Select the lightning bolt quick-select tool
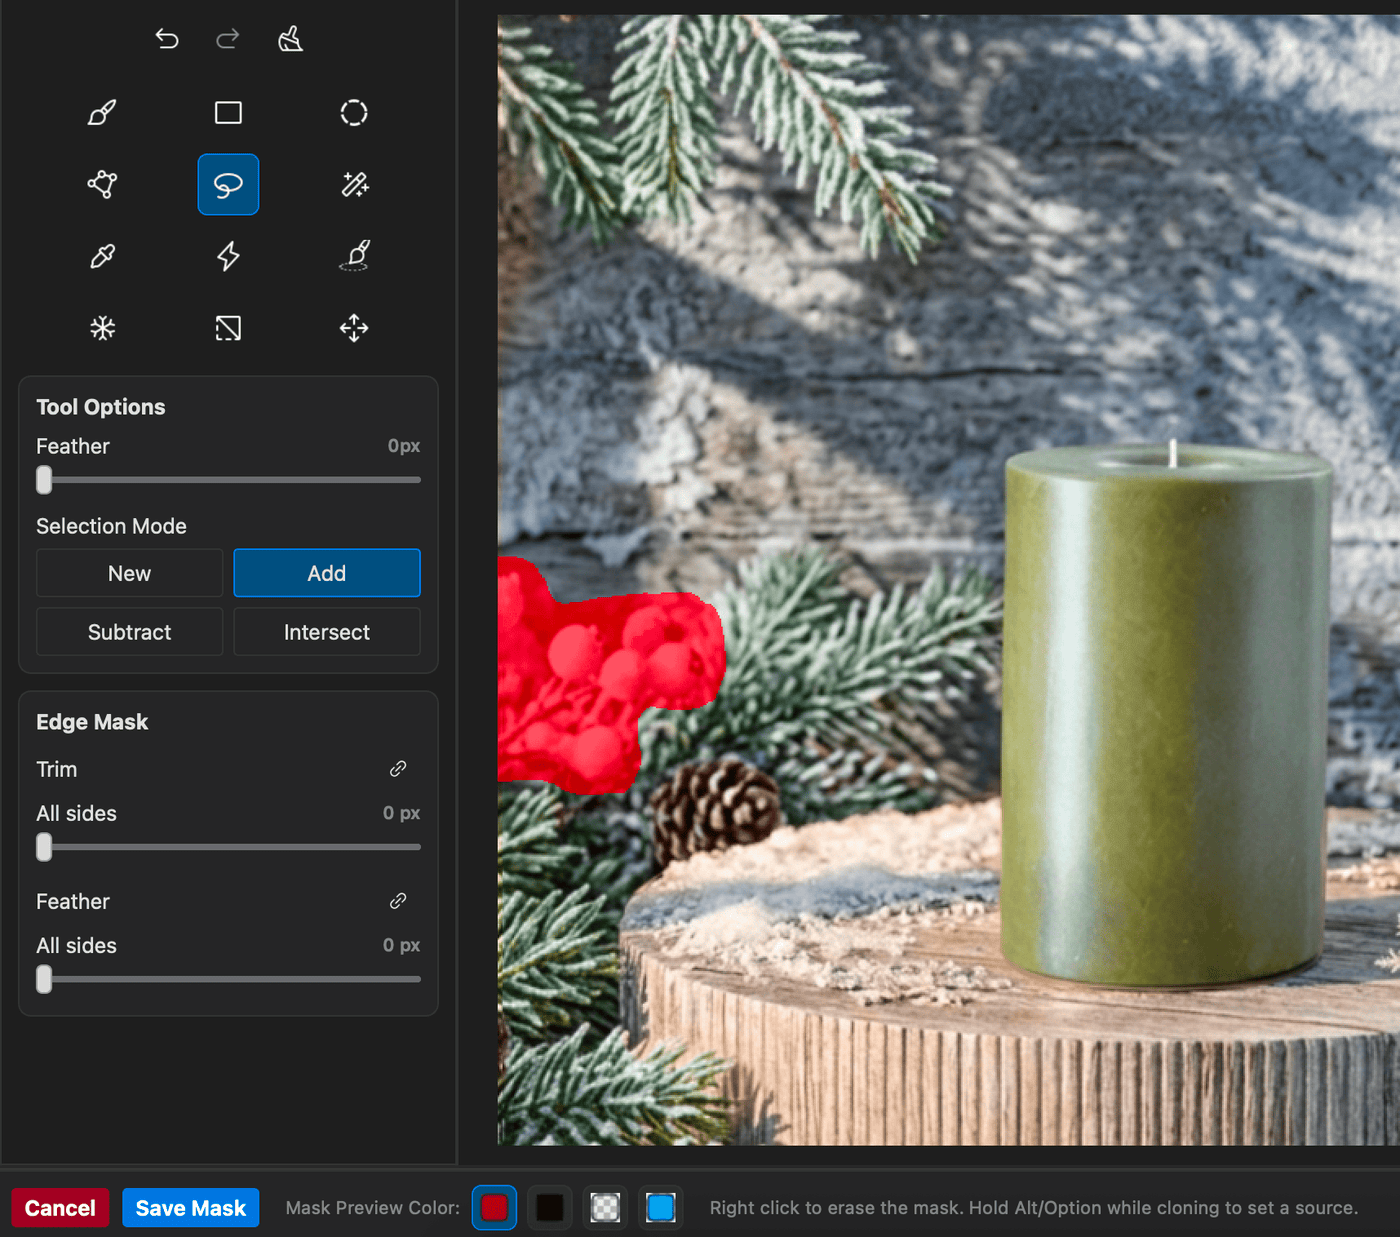The image size is (1400, 1237). click(228, 256)
